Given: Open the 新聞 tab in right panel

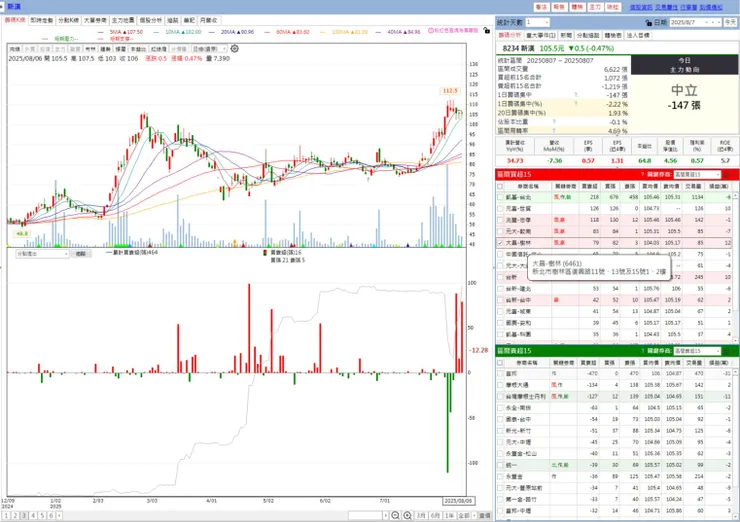Looking at the screenshot, I should tap(566, 35).
